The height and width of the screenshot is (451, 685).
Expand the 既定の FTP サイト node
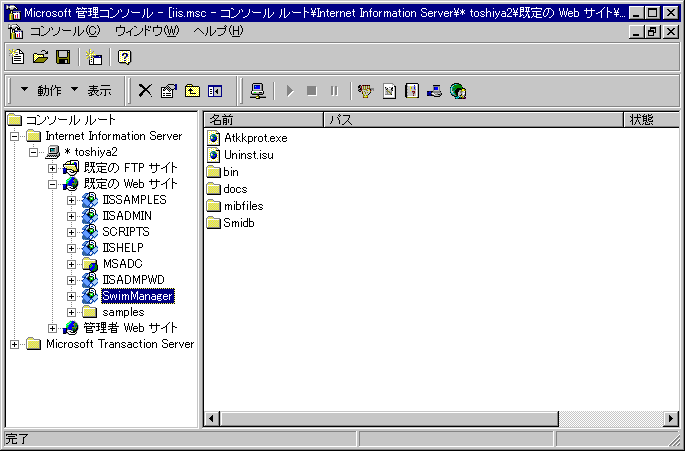[52, 168]
